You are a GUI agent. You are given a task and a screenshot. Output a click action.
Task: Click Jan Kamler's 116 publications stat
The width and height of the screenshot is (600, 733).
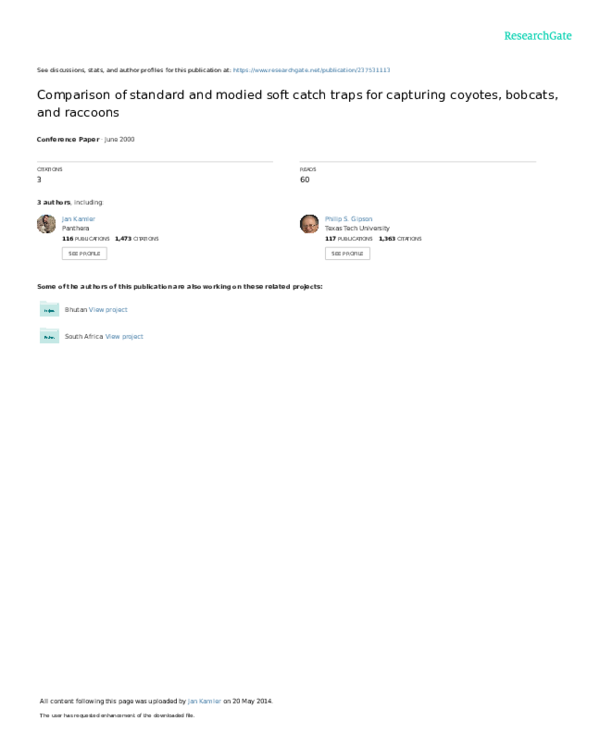coord(85,239)
